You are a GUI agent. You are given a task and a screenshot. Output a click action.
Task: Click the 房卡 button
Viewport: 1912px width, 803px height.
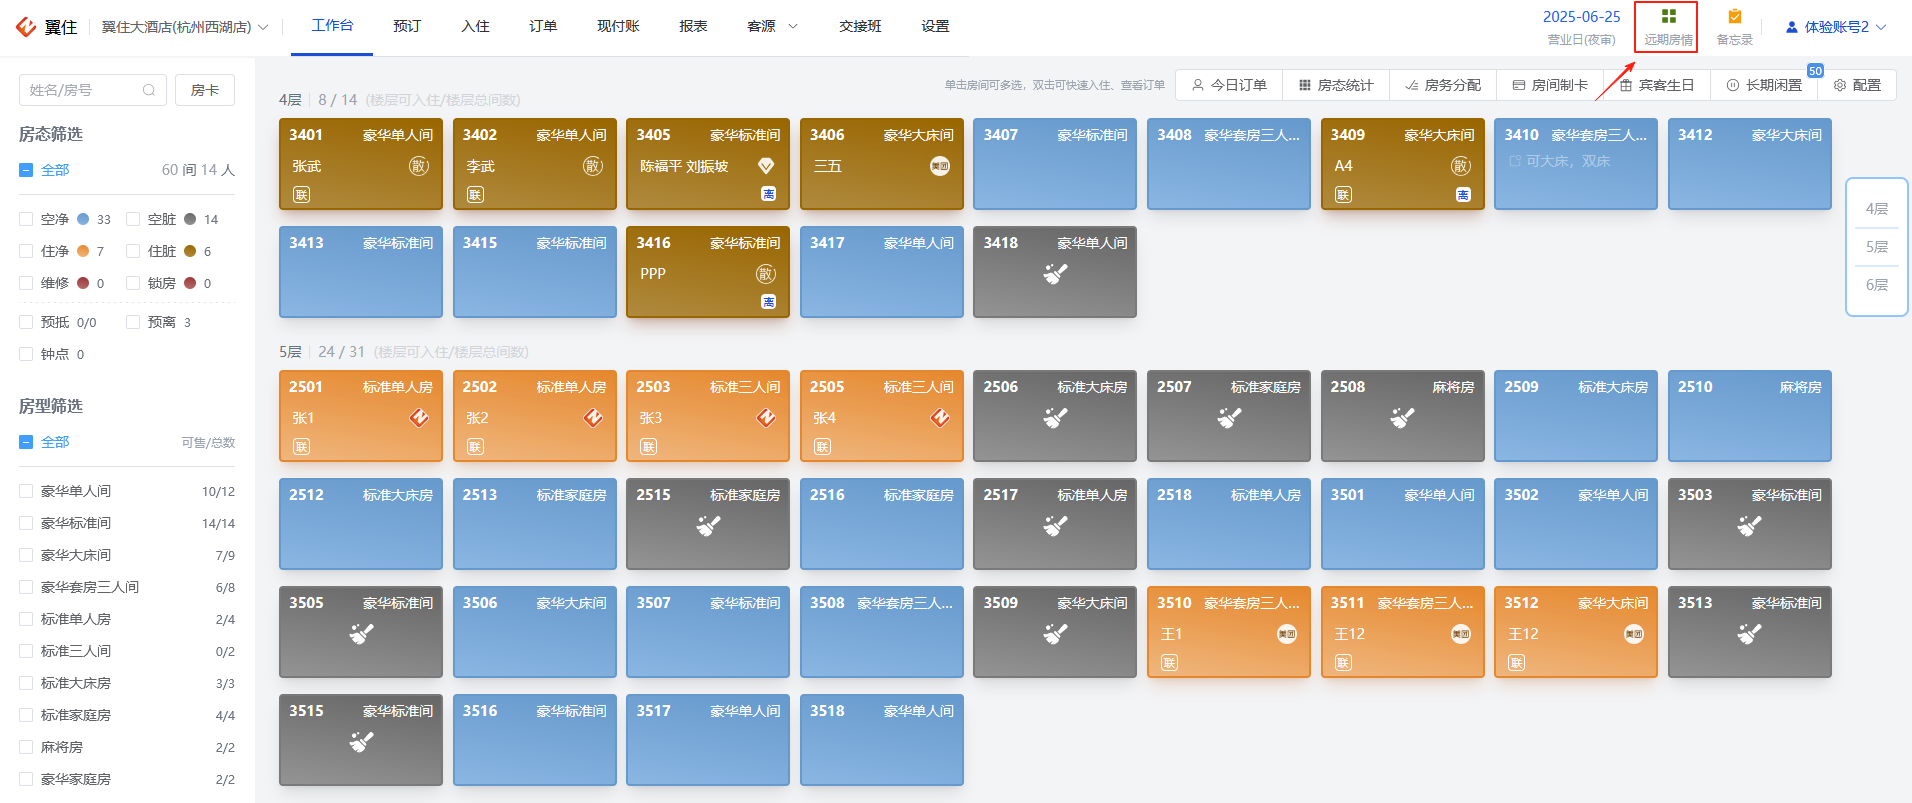tap(205, 90)
